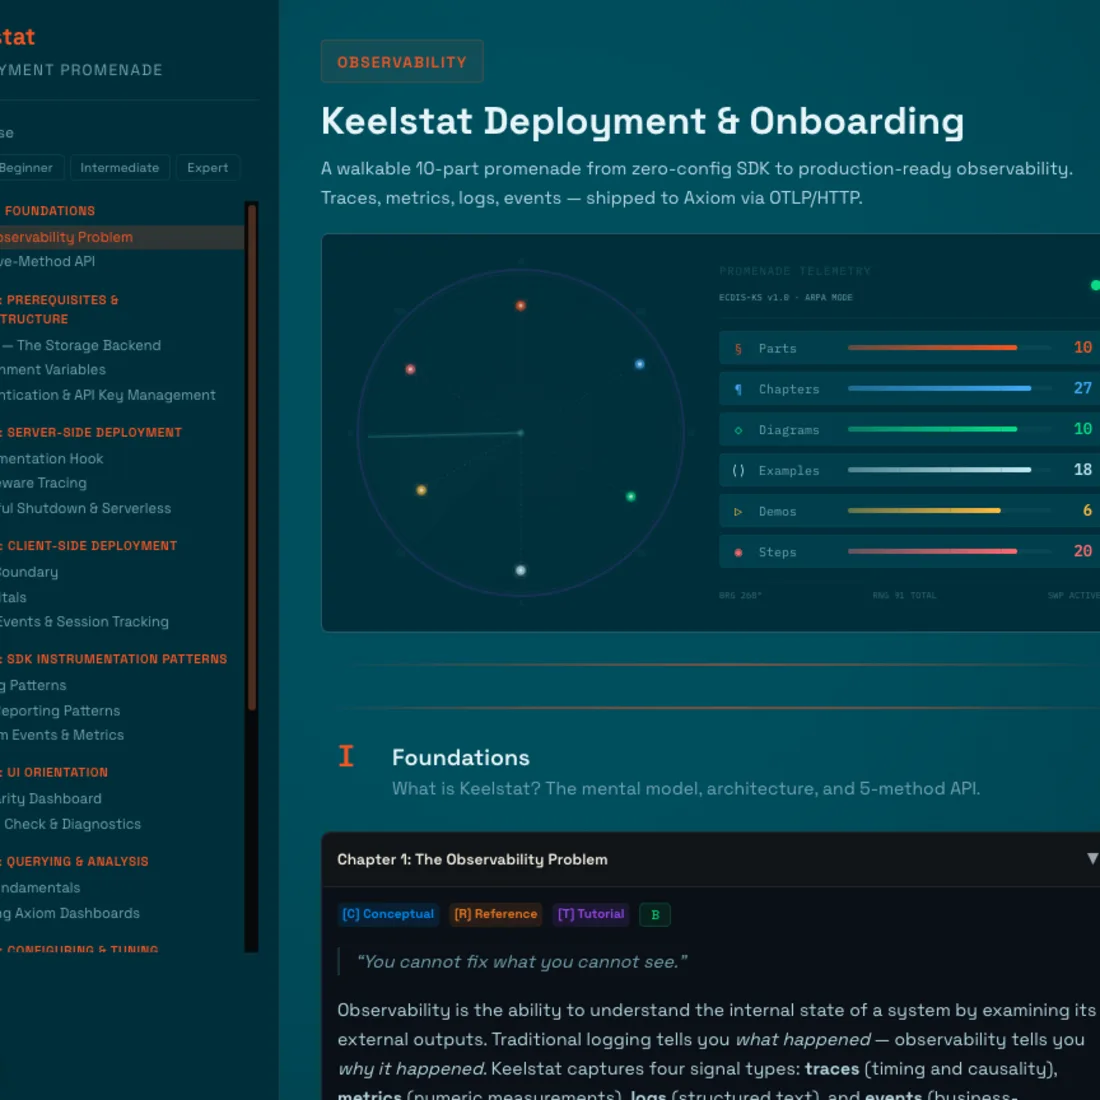Viewport: 1100px width, 1100px height.
Task: Open Graceful Shutdown & Serverless chapter
Action: click(x=86, y=508)
